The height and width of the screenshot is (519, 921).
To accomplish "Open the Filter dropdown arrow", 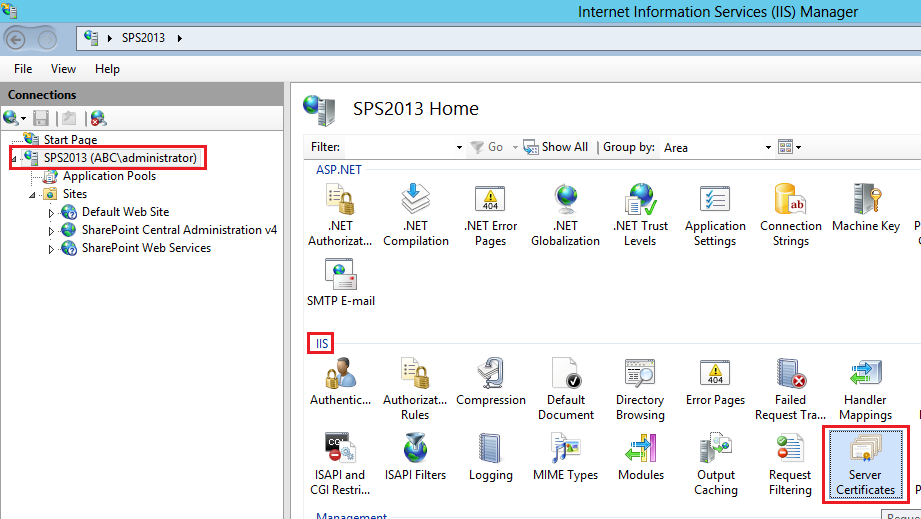I will [x=459, y=147].
